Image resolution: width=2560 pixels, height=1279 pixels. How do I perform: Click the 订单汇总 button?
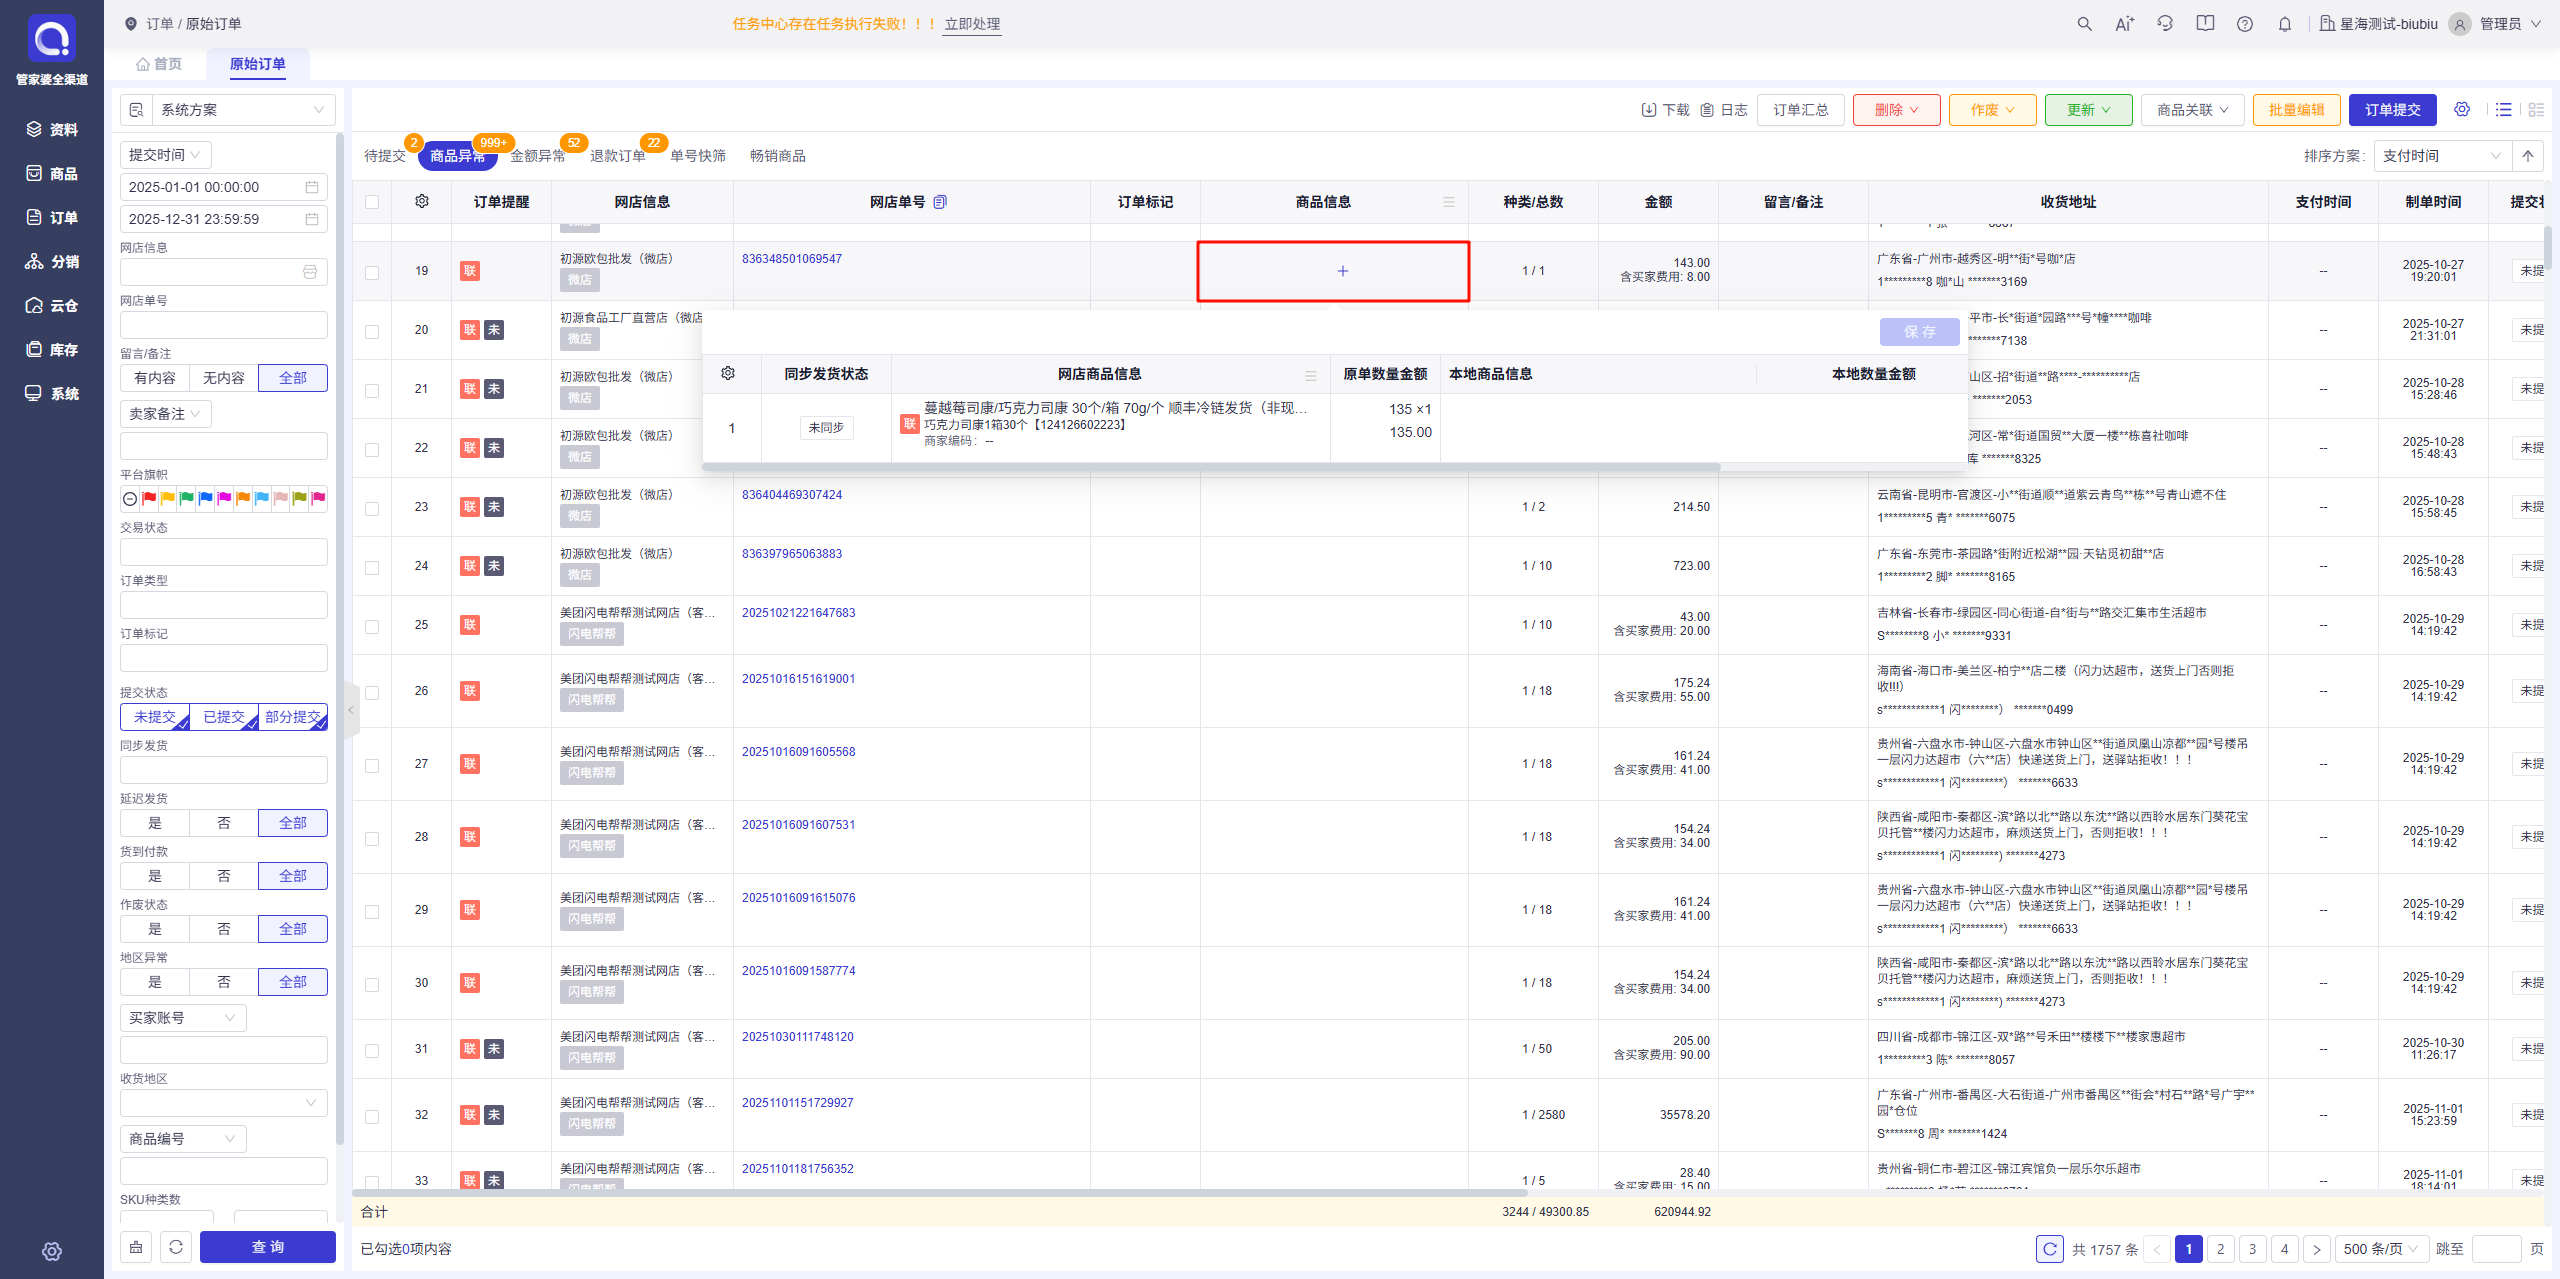pyautogui.click(x=1801, y=110)
